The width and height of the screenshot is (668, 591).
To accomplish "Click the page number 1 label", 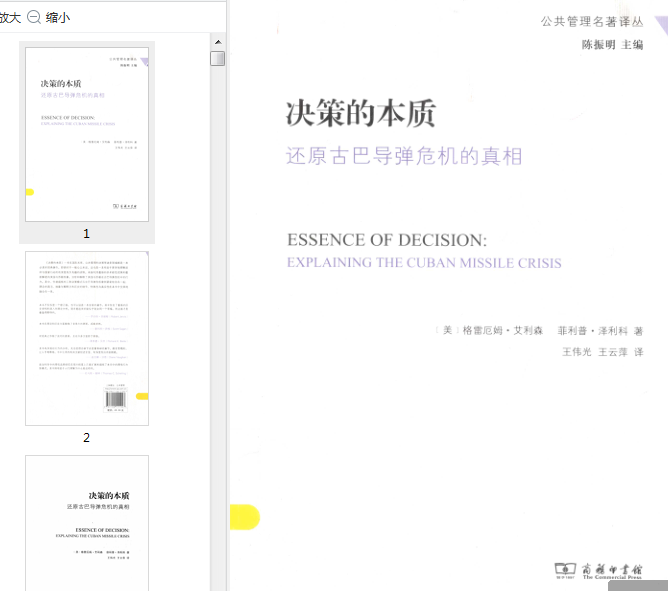I will tap(86, 234).
